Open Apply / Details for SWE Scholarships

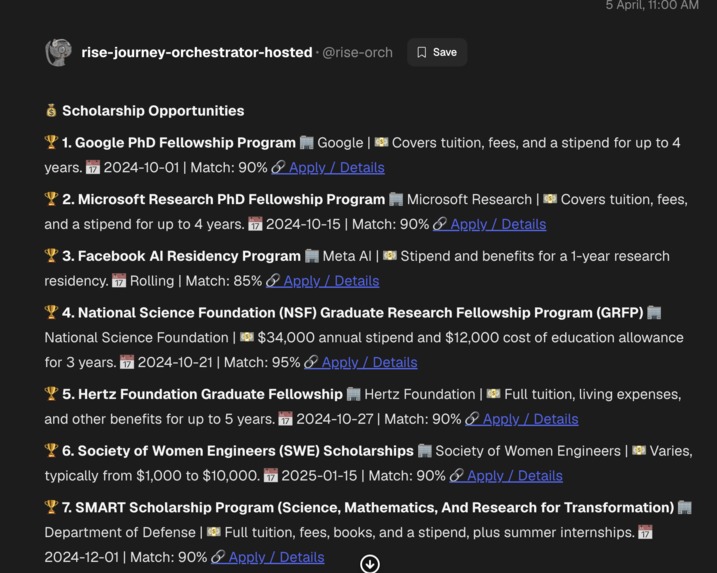506,476
